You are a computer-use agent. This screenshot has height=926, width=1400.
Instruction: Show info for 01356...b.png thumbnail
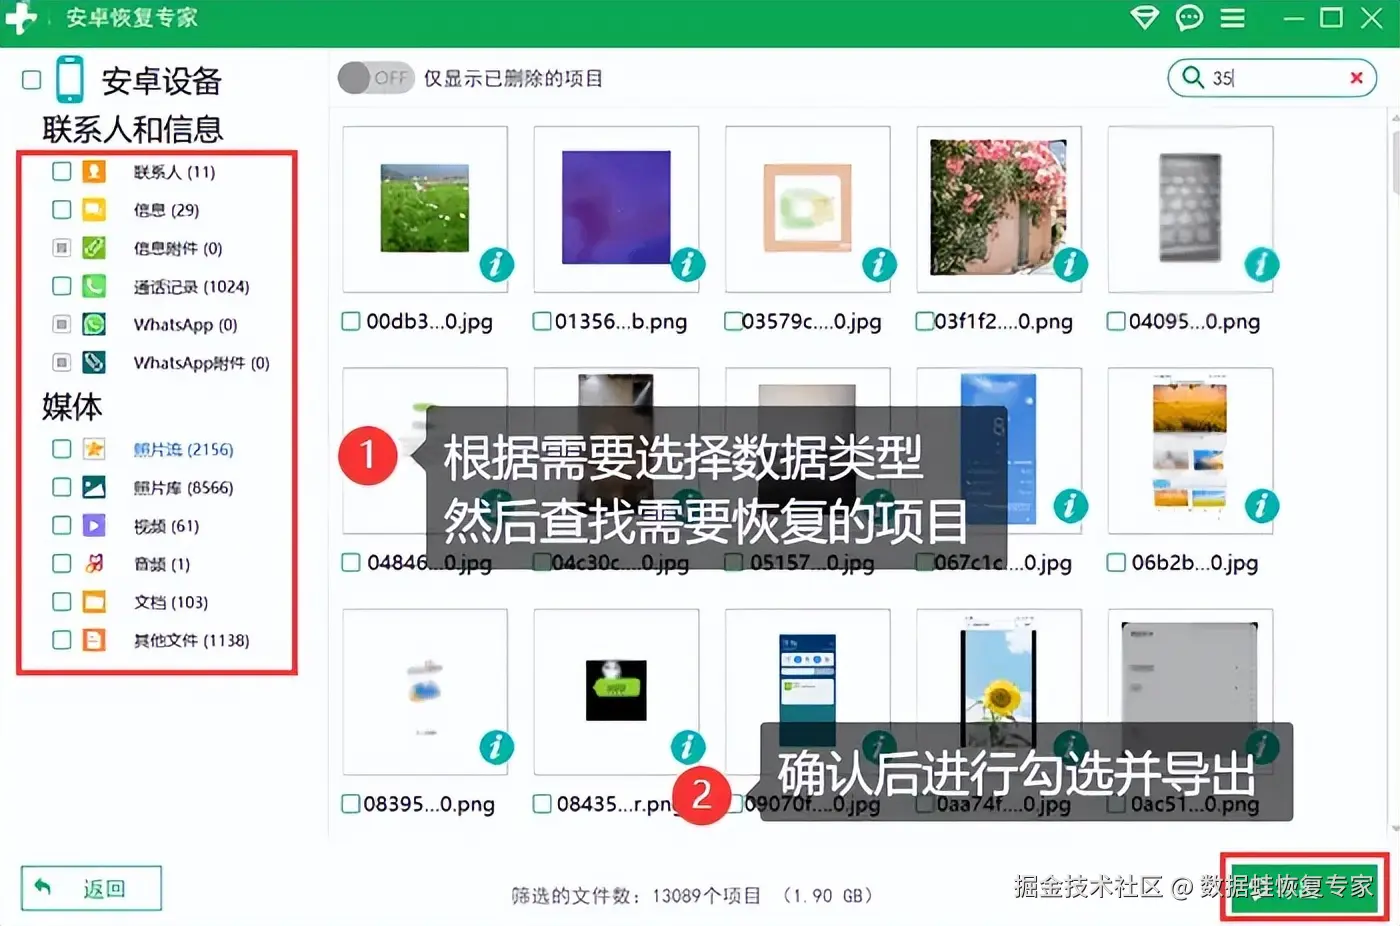pyautogui.click(x=687, y=264)
